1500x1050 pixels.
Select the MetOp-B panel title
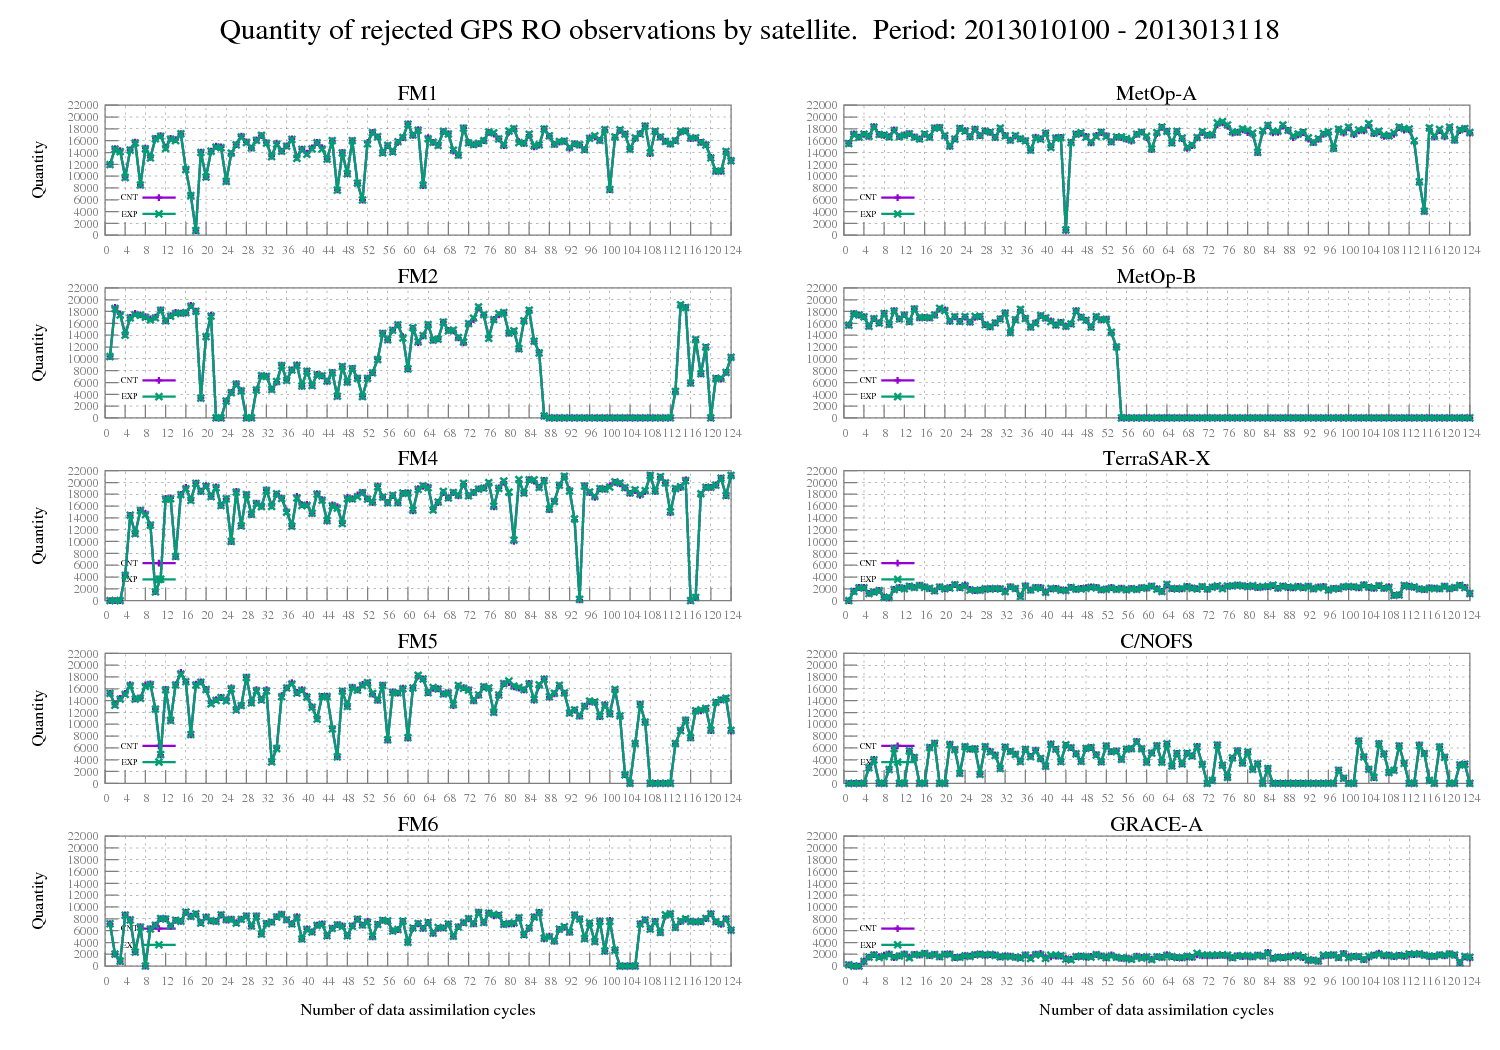tap(1156, 276)
